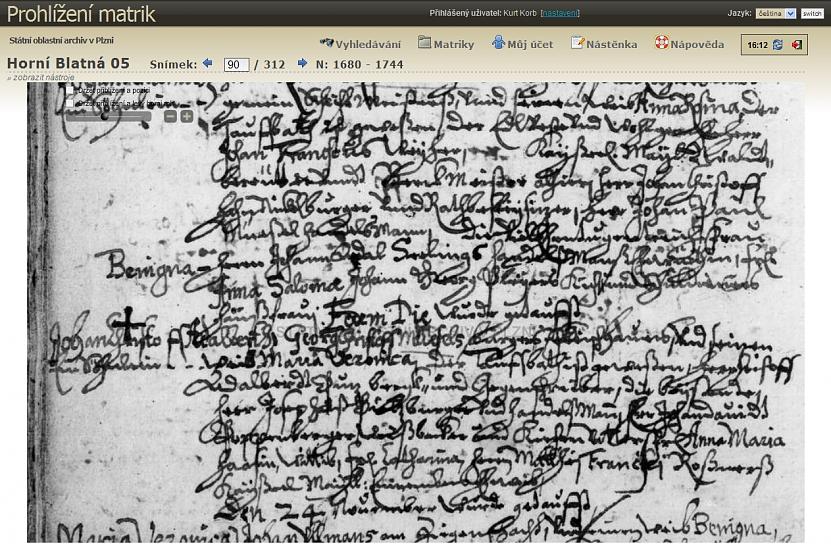The image size is (831, 544).
Task: Zoom out with the minus button
Action: [170, 116]
